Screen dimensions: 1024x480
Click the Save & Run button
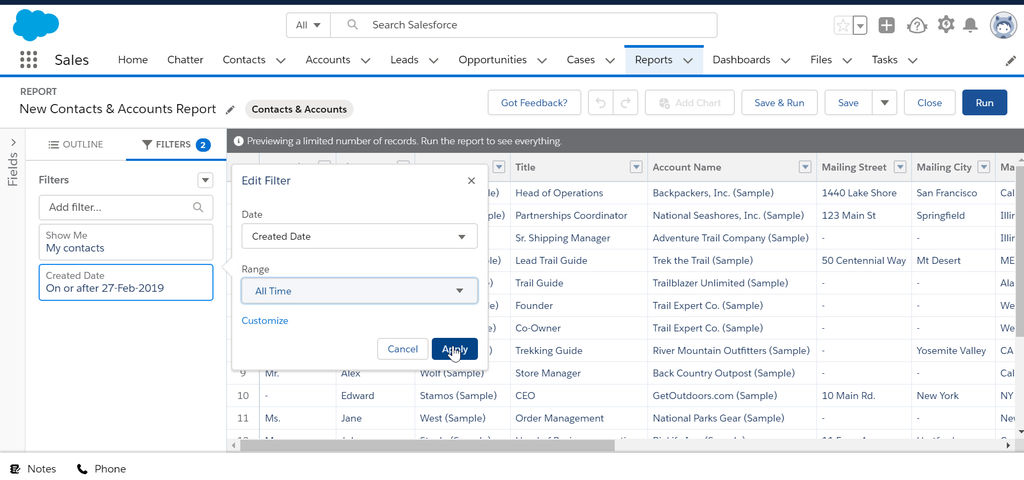779,103
